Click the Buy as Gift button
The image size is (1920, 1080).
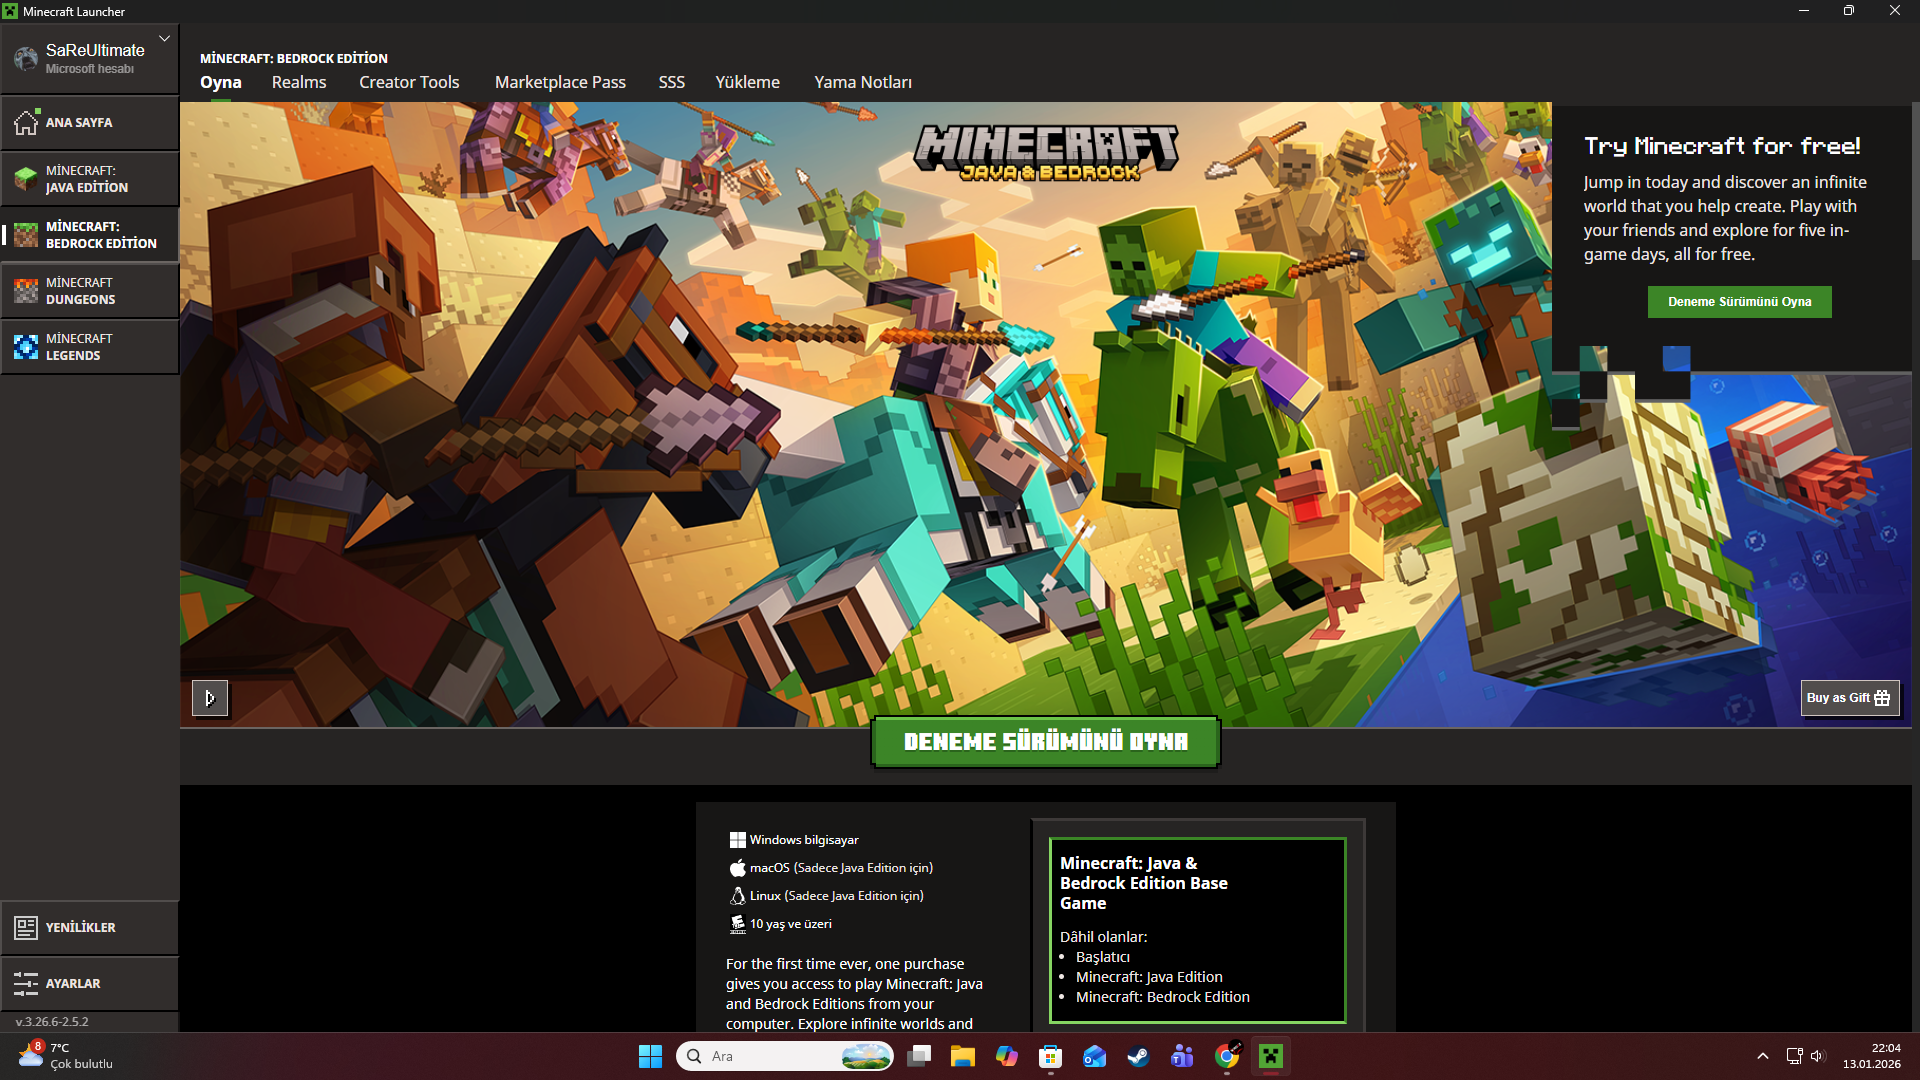(x=1850, y=698)
